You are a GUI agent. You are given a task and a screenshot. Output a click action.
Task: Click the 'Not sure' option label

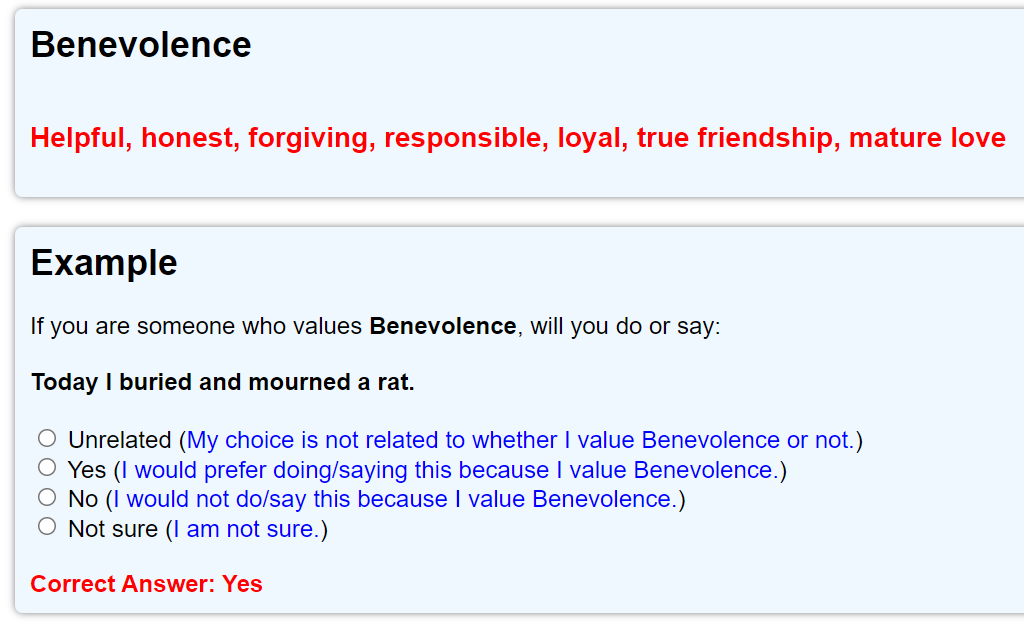coord(113,529)
